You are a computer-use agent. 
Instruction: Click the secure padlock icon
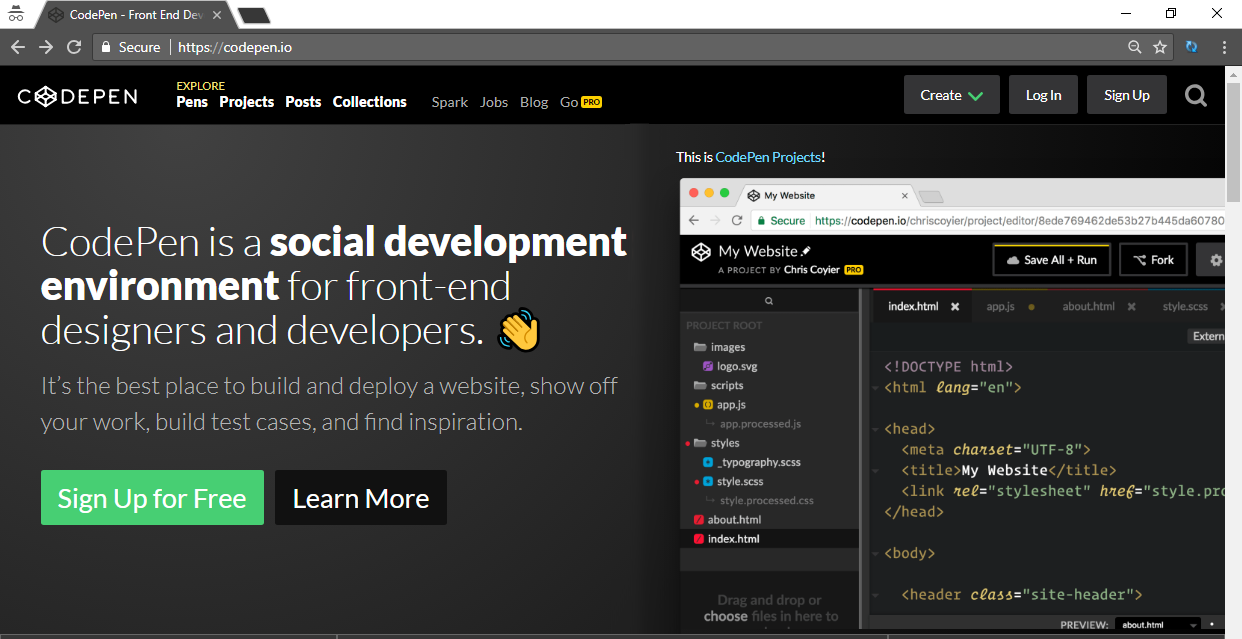point(106,47)
